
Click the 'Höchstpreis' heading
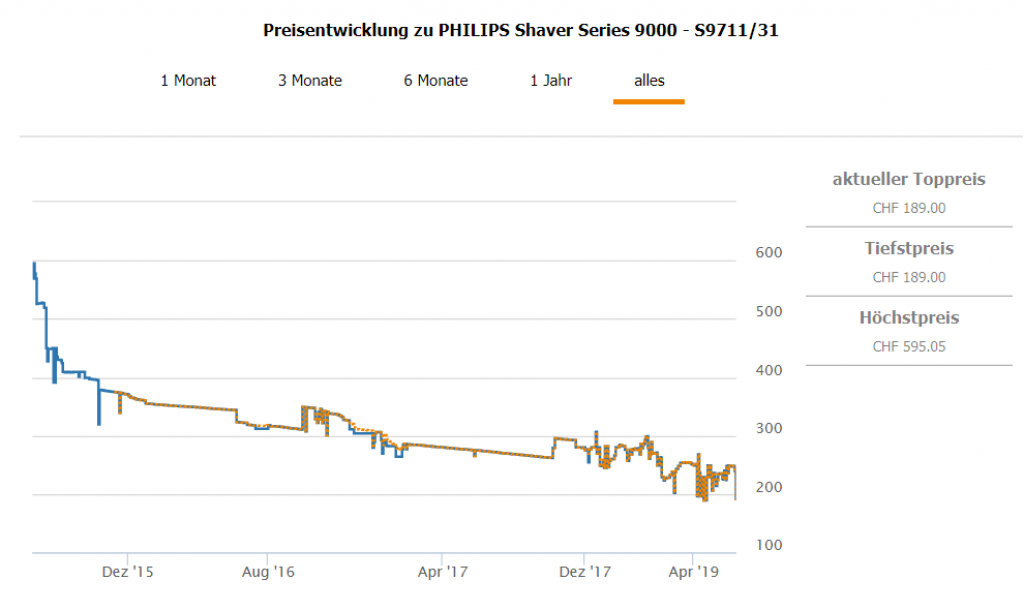tap(909, 318)
